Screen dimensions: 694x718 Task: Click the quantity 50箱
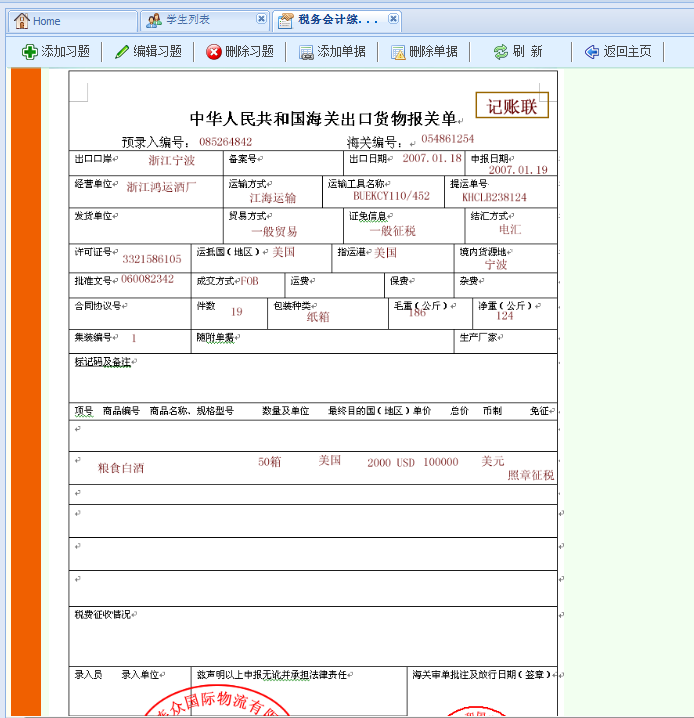tap(270, 462)
